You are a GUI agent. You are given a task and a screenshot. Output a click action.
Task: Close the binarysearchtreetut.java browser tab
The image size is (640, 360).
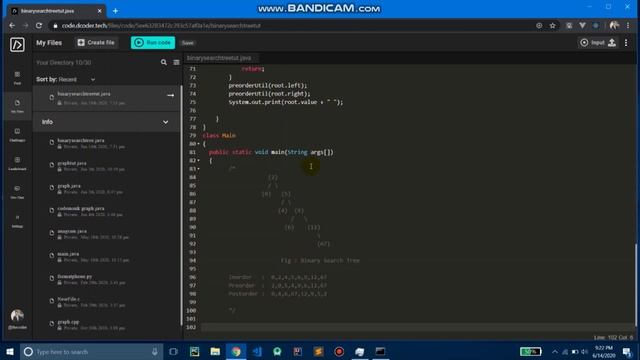point(99,11)
